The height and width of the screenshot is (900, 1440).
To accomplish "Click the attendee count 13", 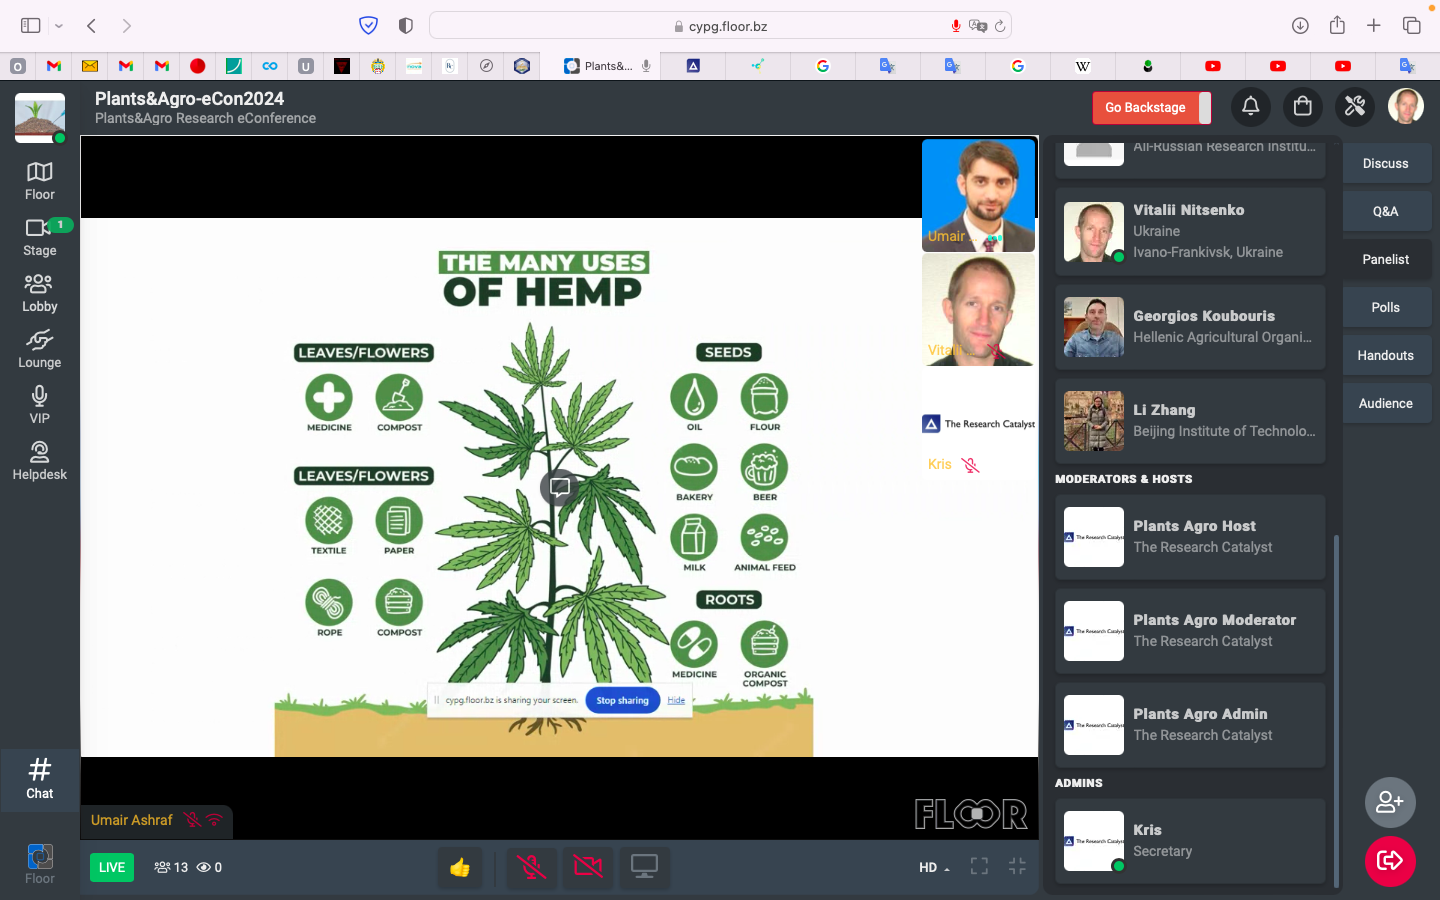I will tap(171, 867).
